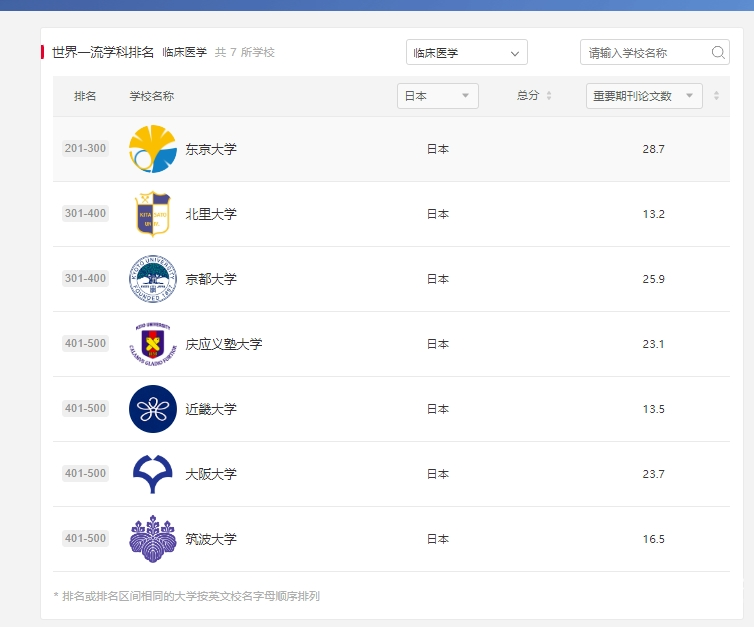Click the Kindai University navy circle logo
Screen dimensions: 754x627
pos(153,409)
